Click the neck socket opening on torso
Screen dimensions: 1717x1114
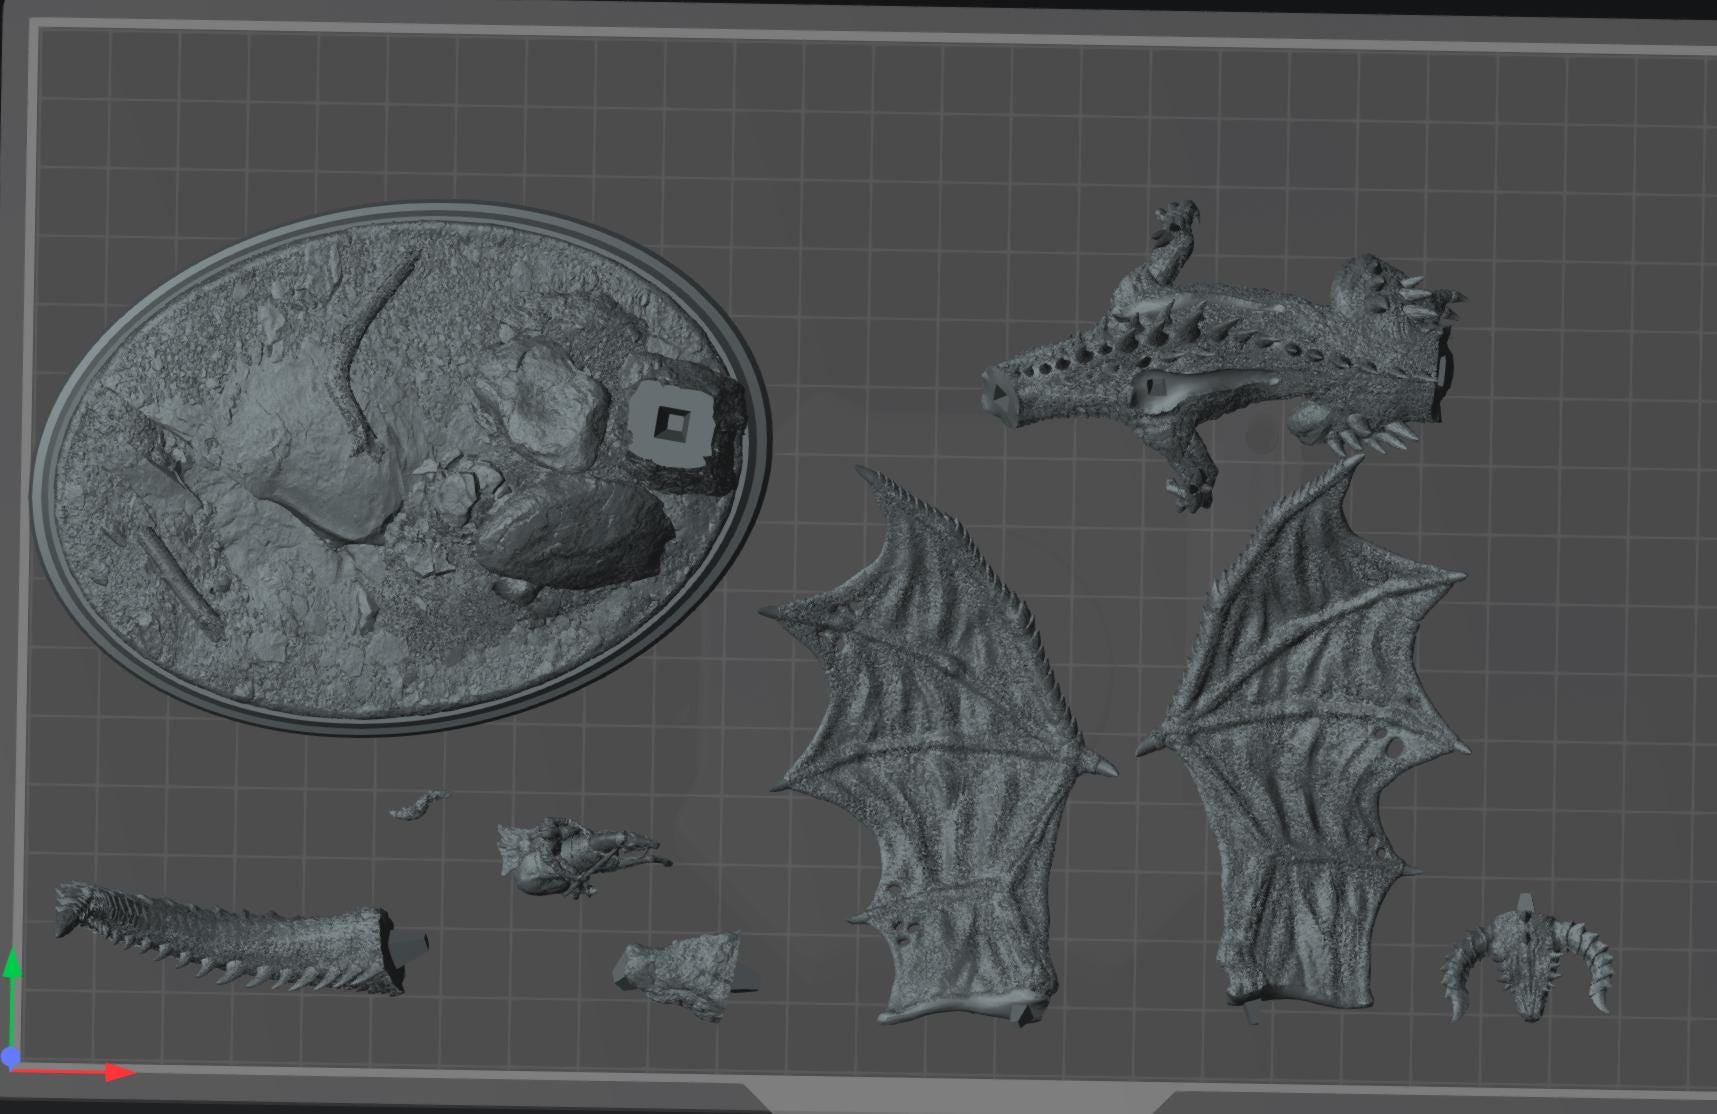[x=1001, y=391]
